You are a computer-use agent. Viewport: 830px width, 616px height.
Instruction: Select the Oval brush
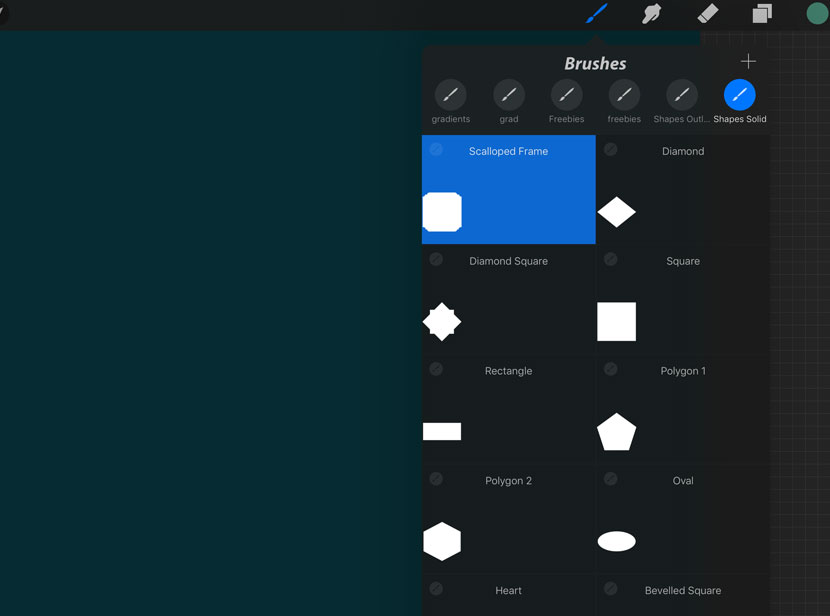(x=683, y=519)
